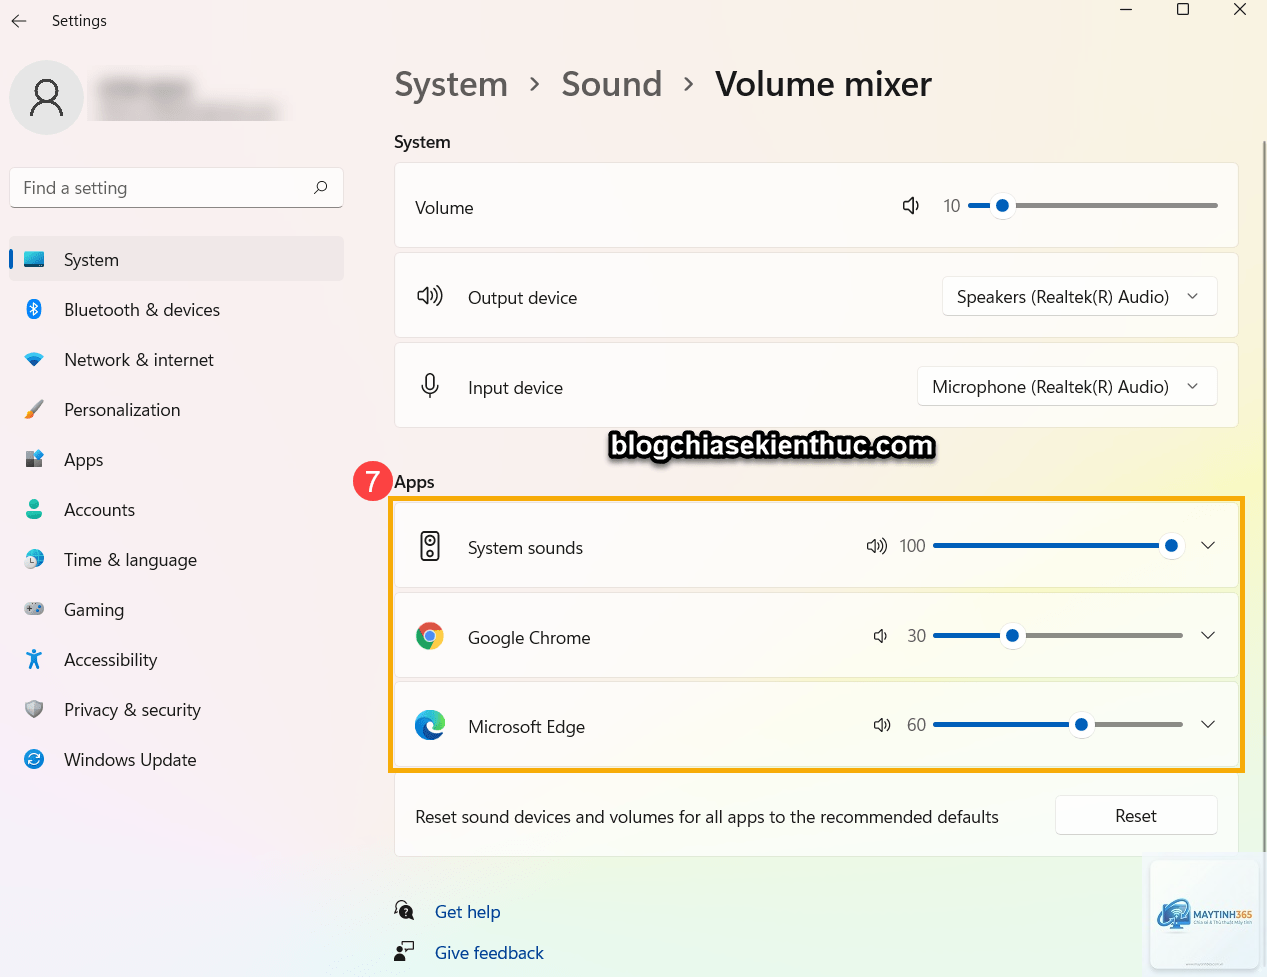Click the Network wifi icon in sidebar
The height and width of the screenshot is (977, 1267).
click(x=34, y=359)
